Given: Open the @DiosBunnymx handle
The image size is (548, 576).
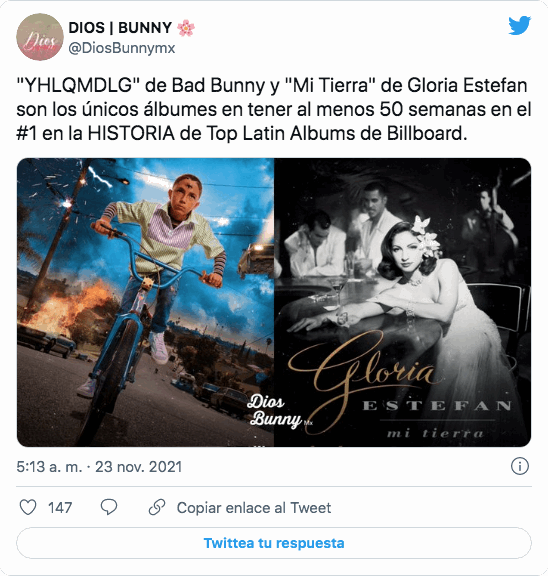Looking at the screenshot, I should click(122, 48).
